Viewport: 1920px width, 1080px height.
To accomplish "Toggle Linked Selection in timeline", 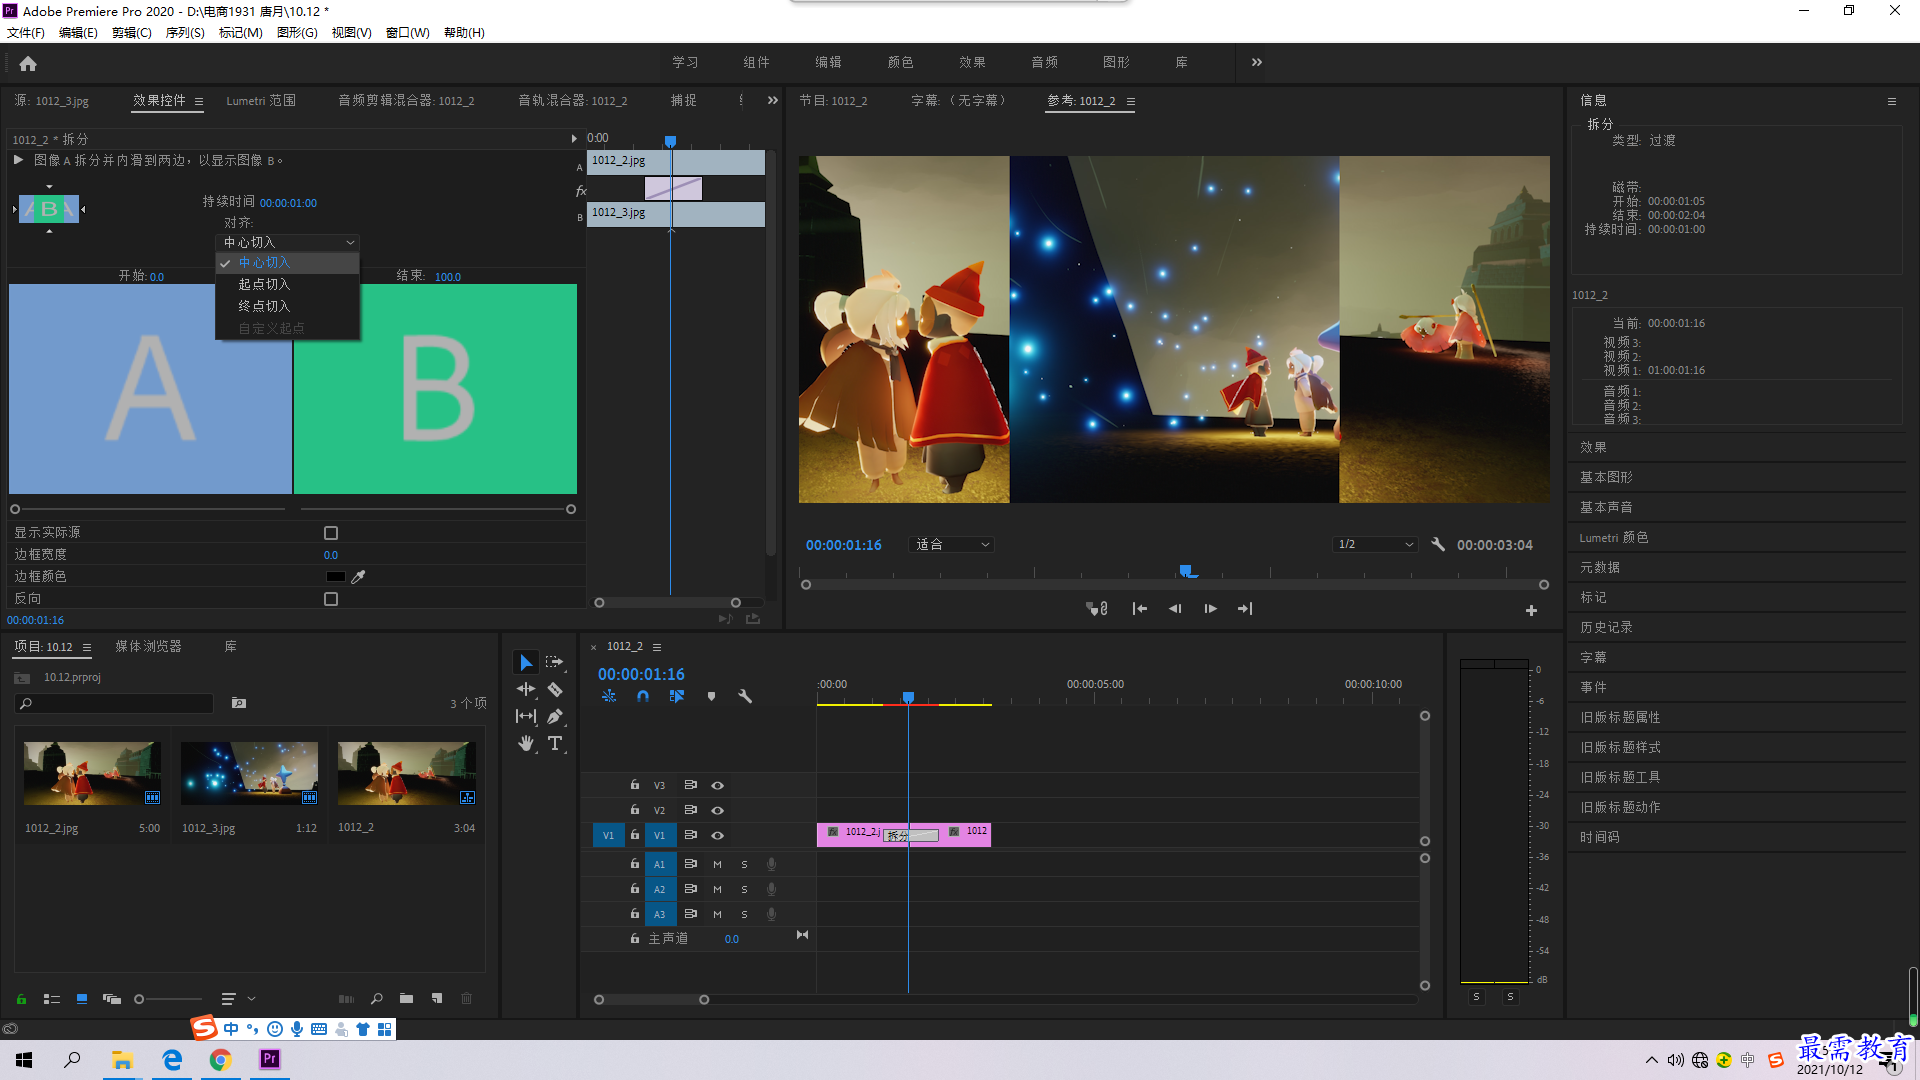I will 677,697.
